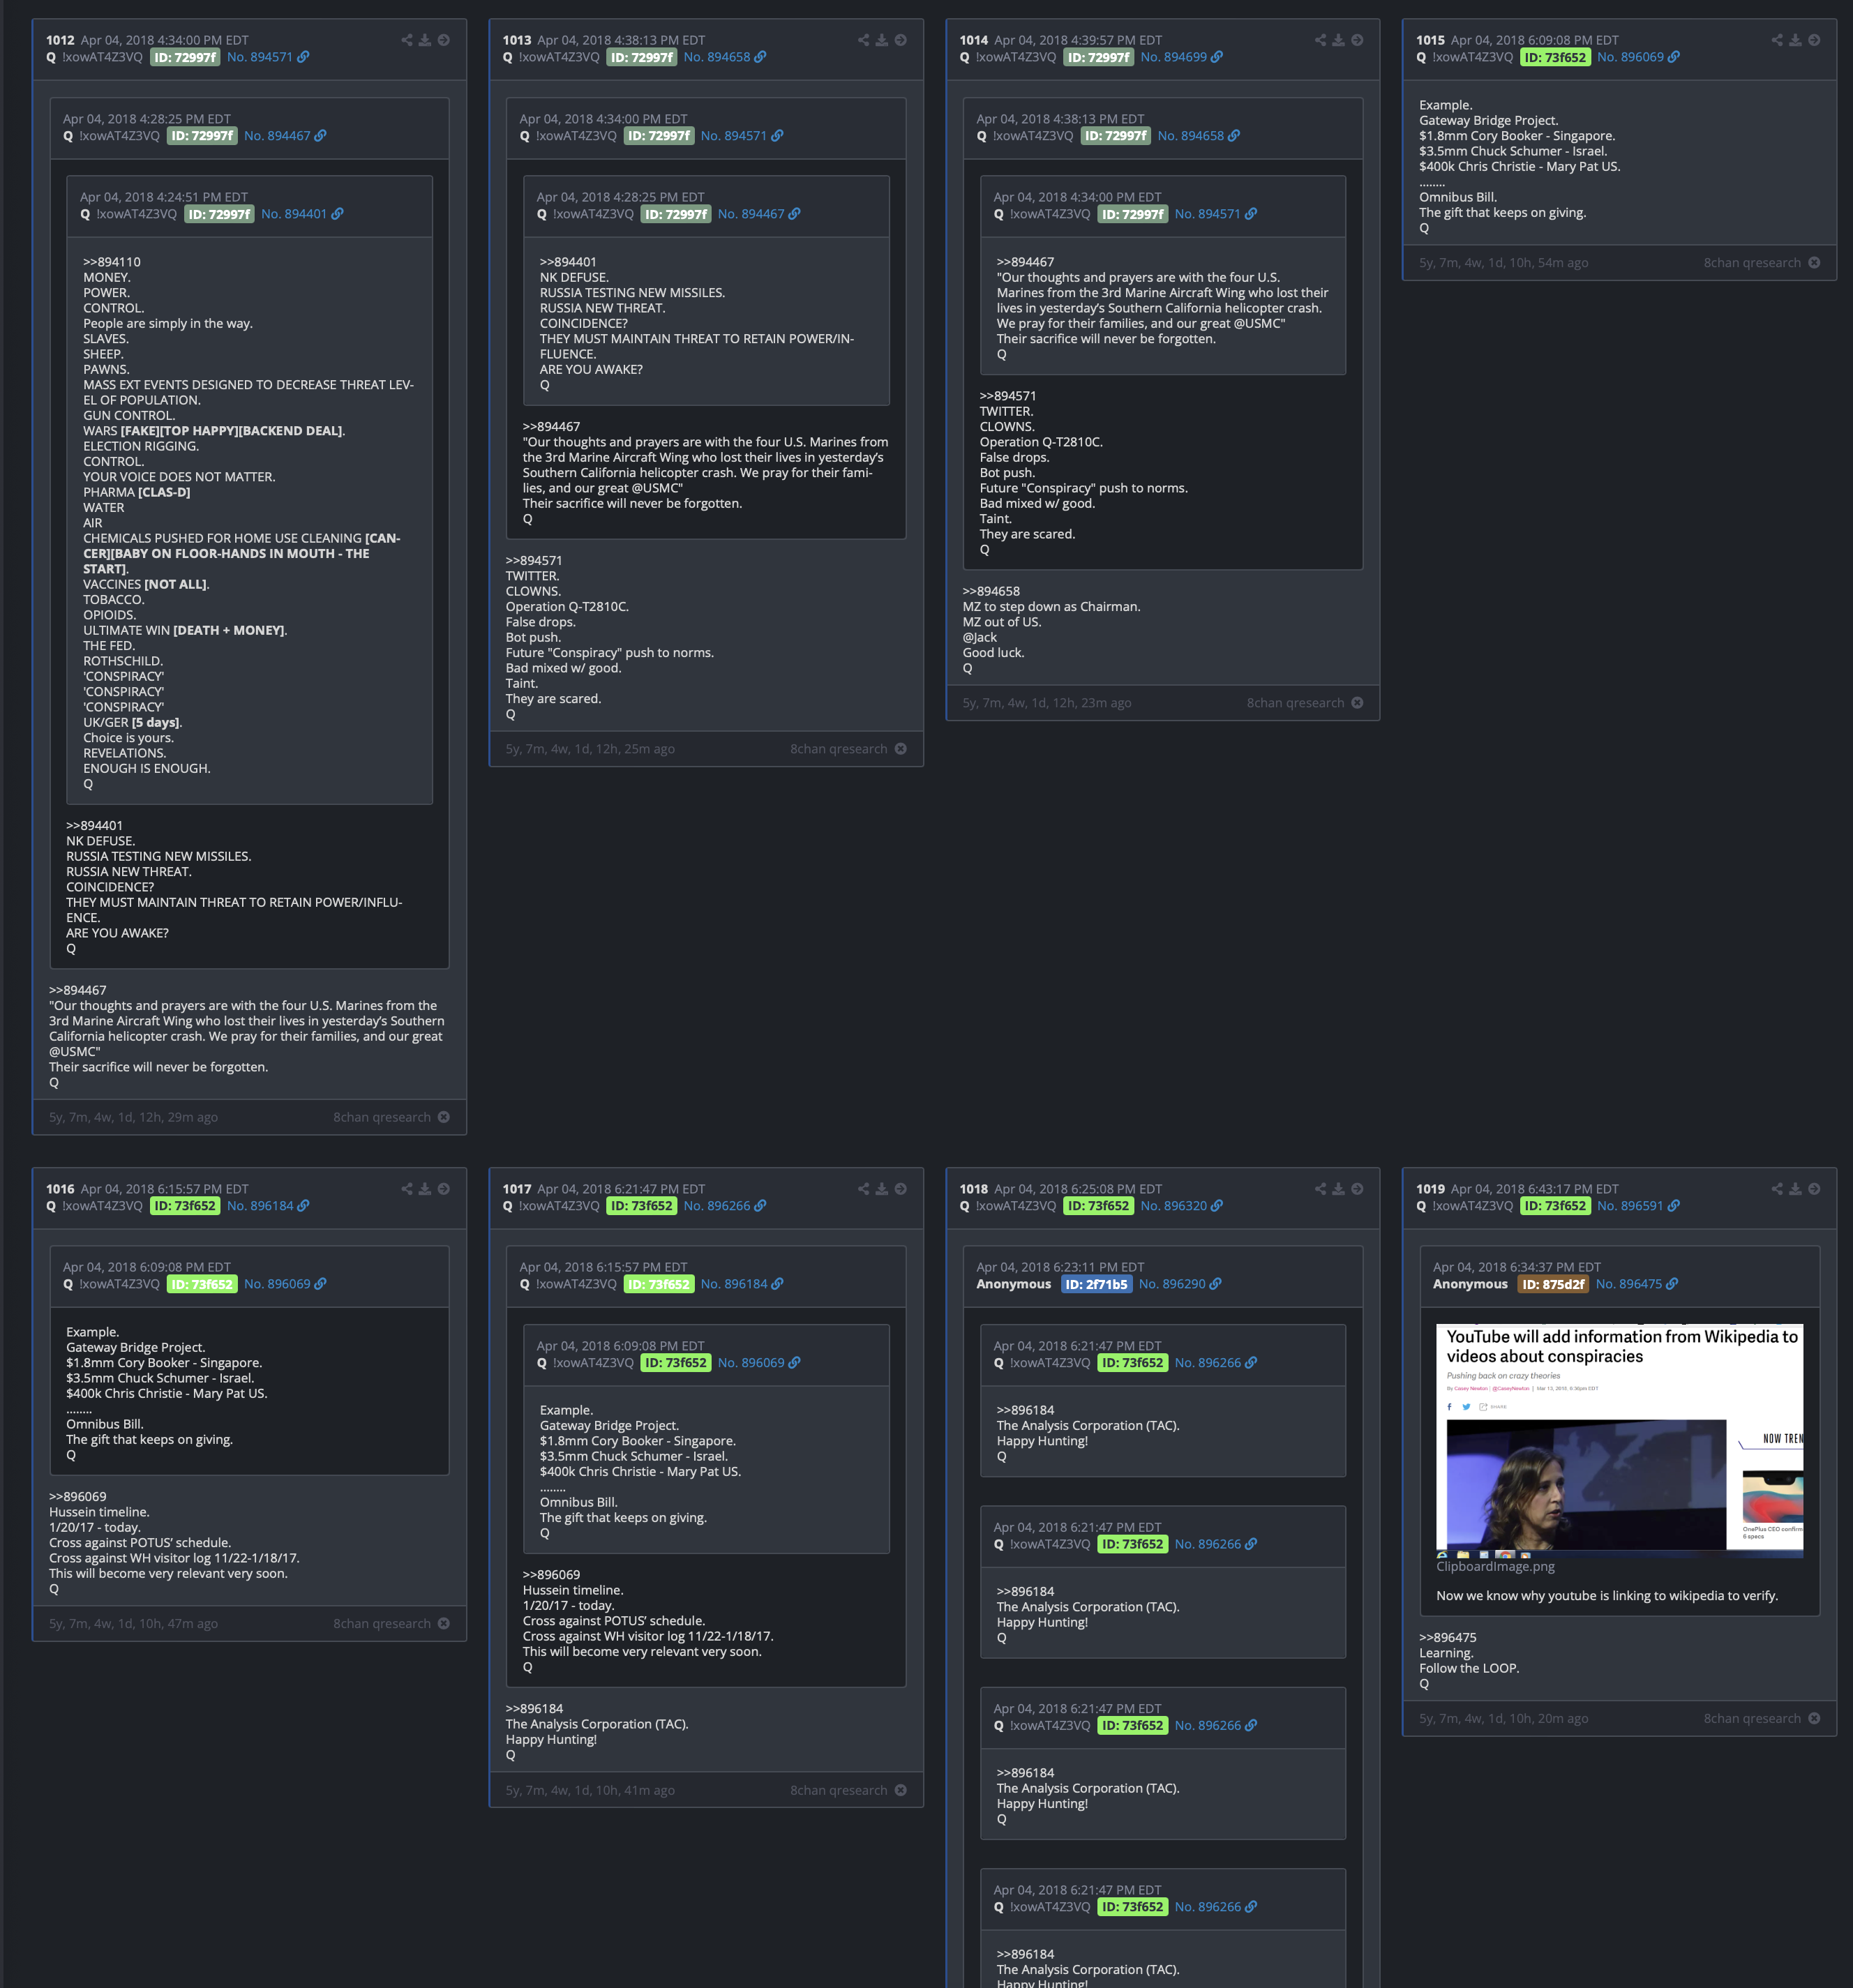The height and width of the screenshot is (1988, 1853).
Task: Open link No. 896184 in post 1016 header
Action: coord(268,1206)
